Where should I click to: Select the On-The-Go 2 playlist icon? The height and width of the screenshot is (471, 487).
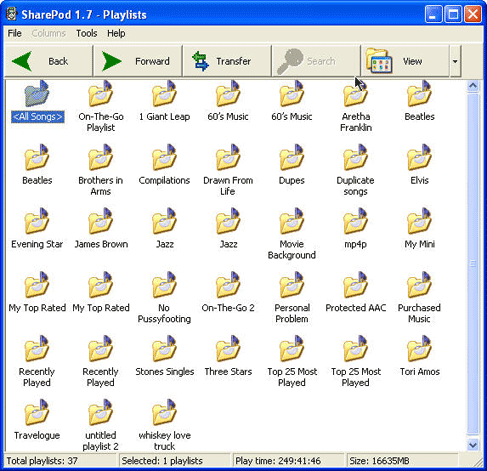pyautogui.click(x=228, y=284)
